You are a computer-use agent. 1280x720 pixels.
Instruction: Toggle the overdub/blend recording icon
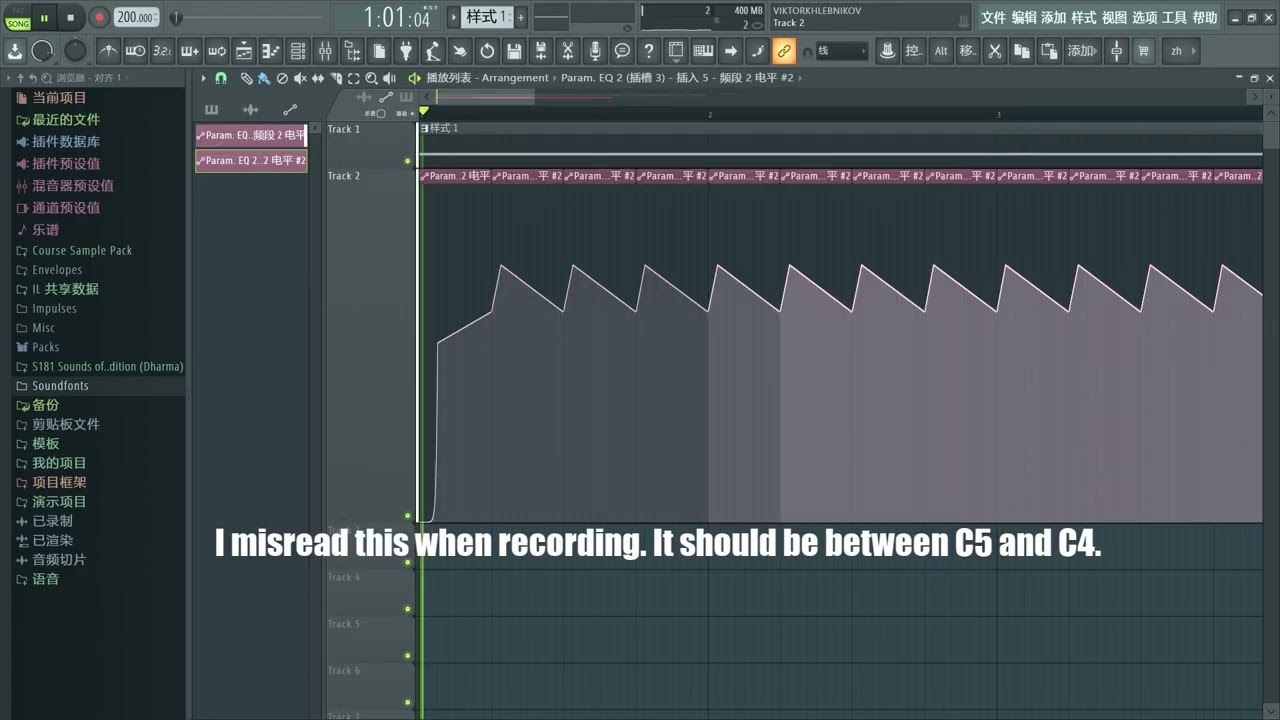(x=190, y=51)
